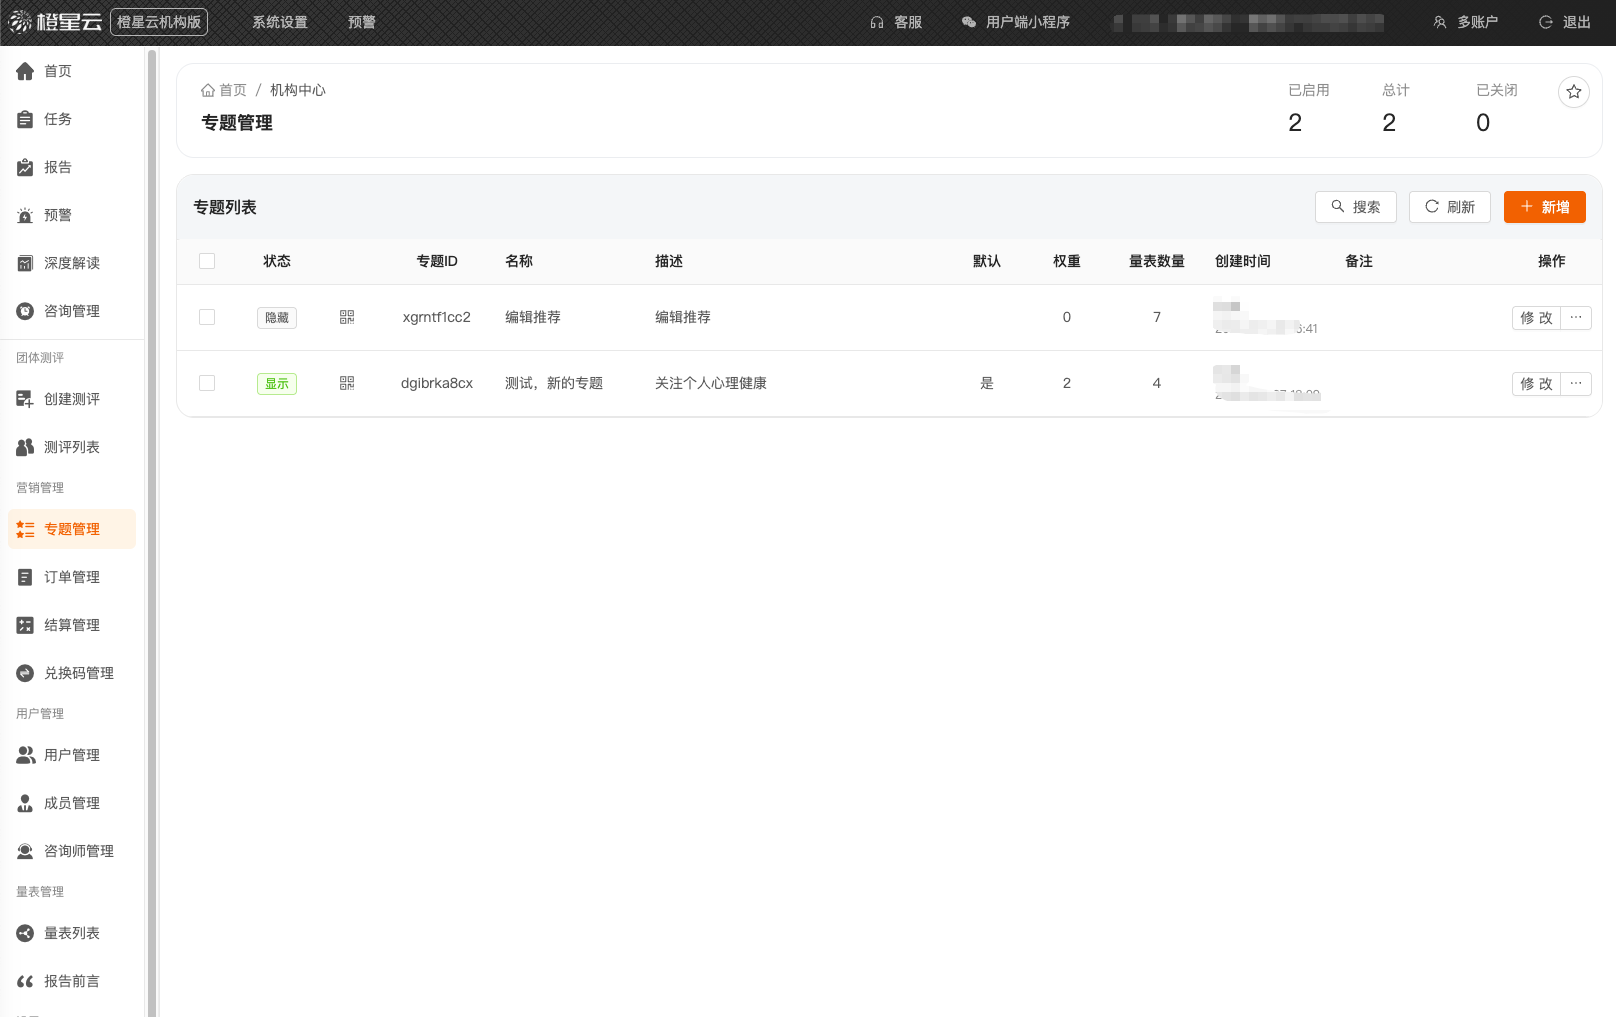This screenshot has width=1616, height=1017.
Task: Click the 首页 home icon in sidebar
Action: 25,71
